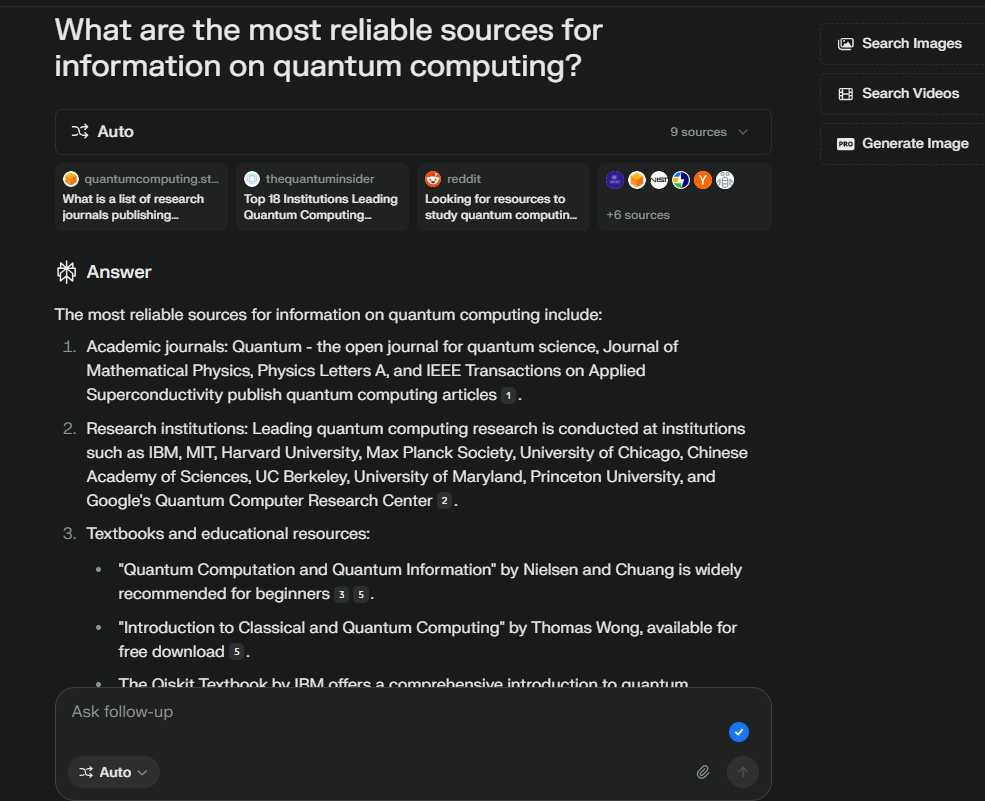The image size is (985, 801).
Task: Open the reddit source card
Action: 503,197
